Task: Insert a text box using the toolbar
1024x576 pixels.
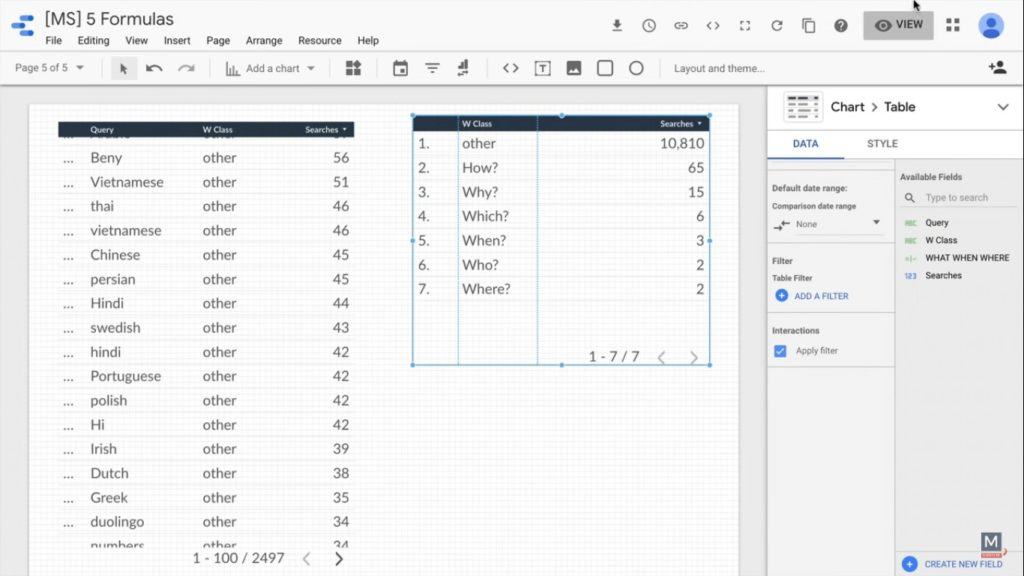Action: coord(543,68)
